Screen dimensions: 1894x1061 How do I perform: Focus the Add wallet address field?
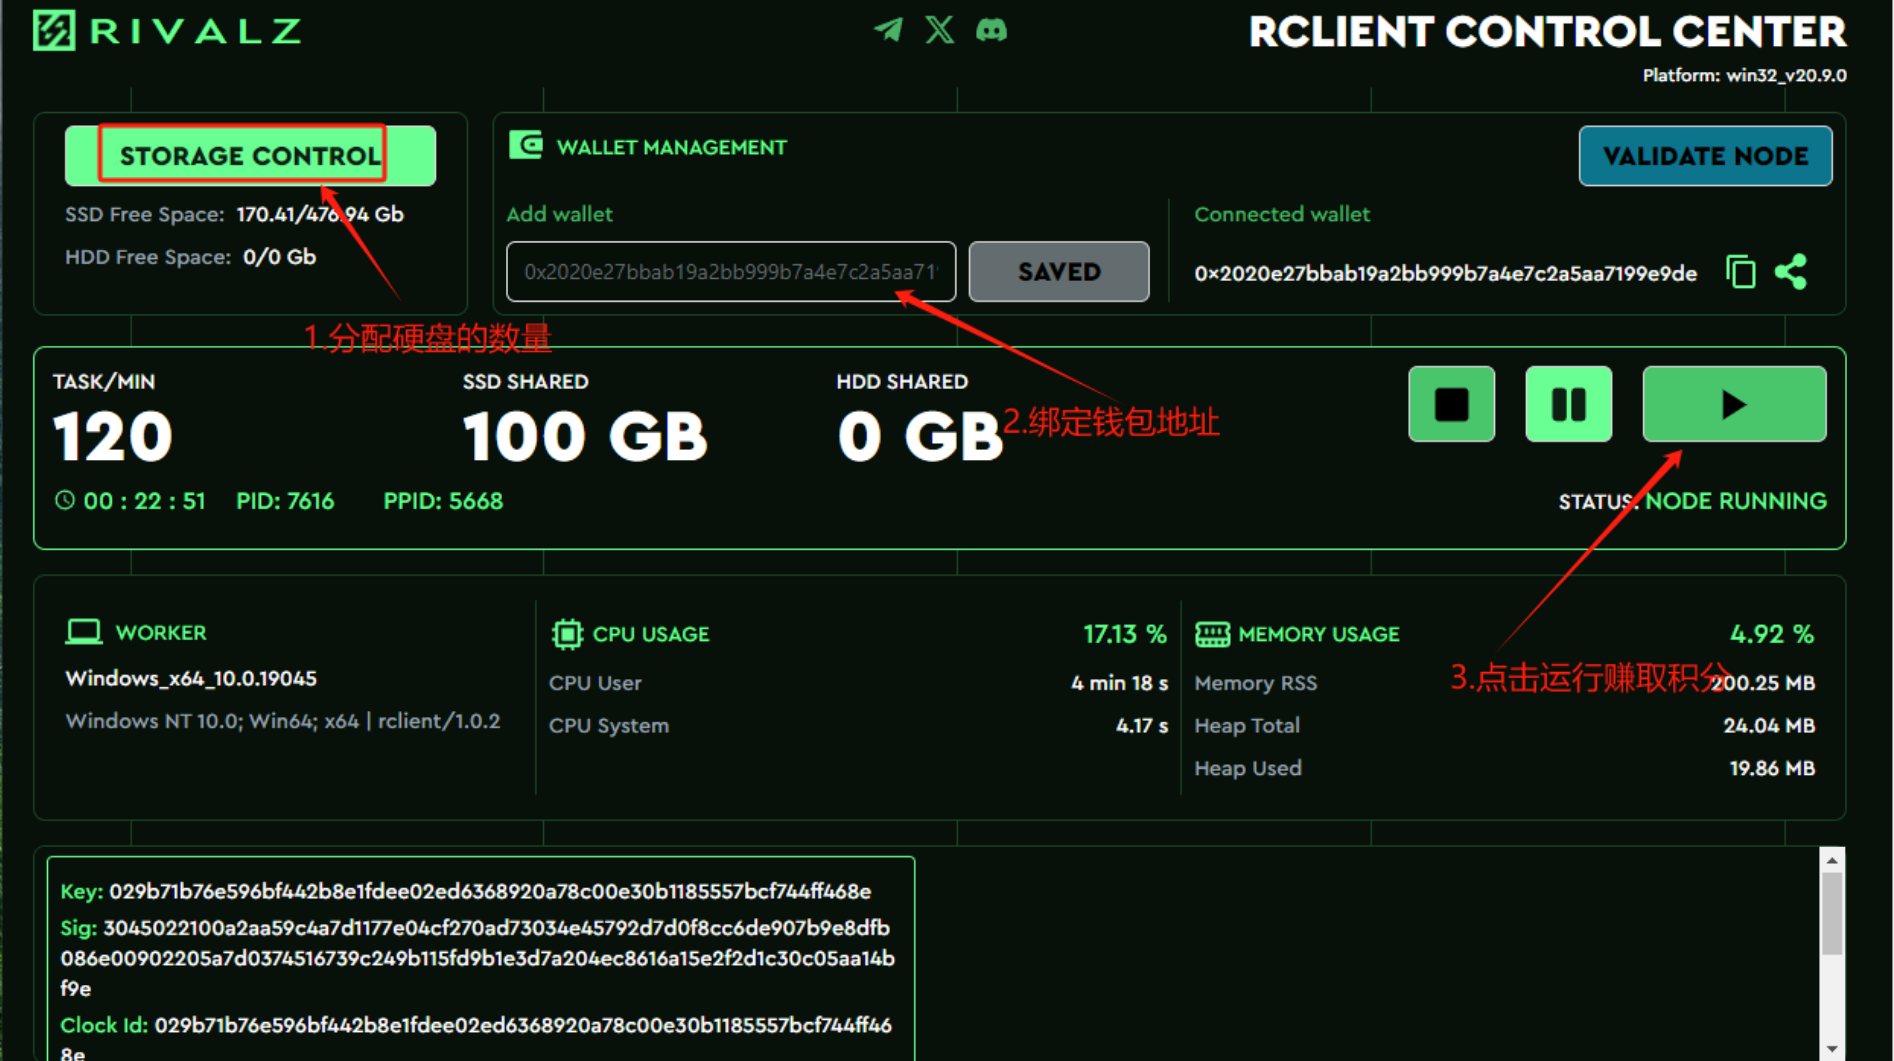tap(731, 271)
